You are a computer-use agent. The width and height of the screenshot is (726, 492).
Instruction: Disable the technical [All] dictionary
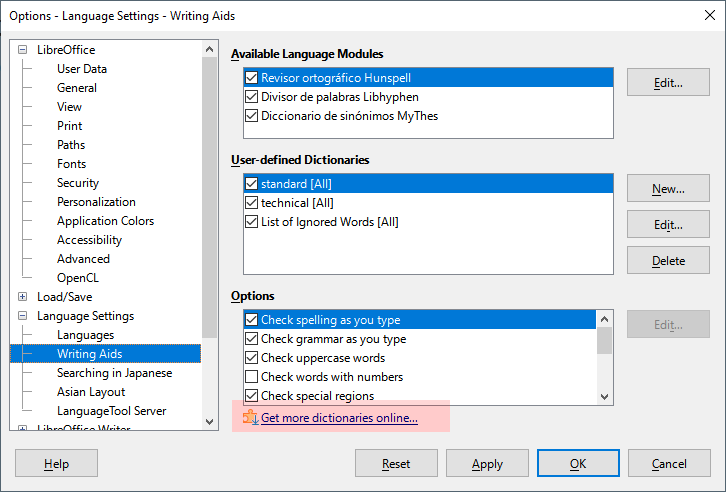251,203
